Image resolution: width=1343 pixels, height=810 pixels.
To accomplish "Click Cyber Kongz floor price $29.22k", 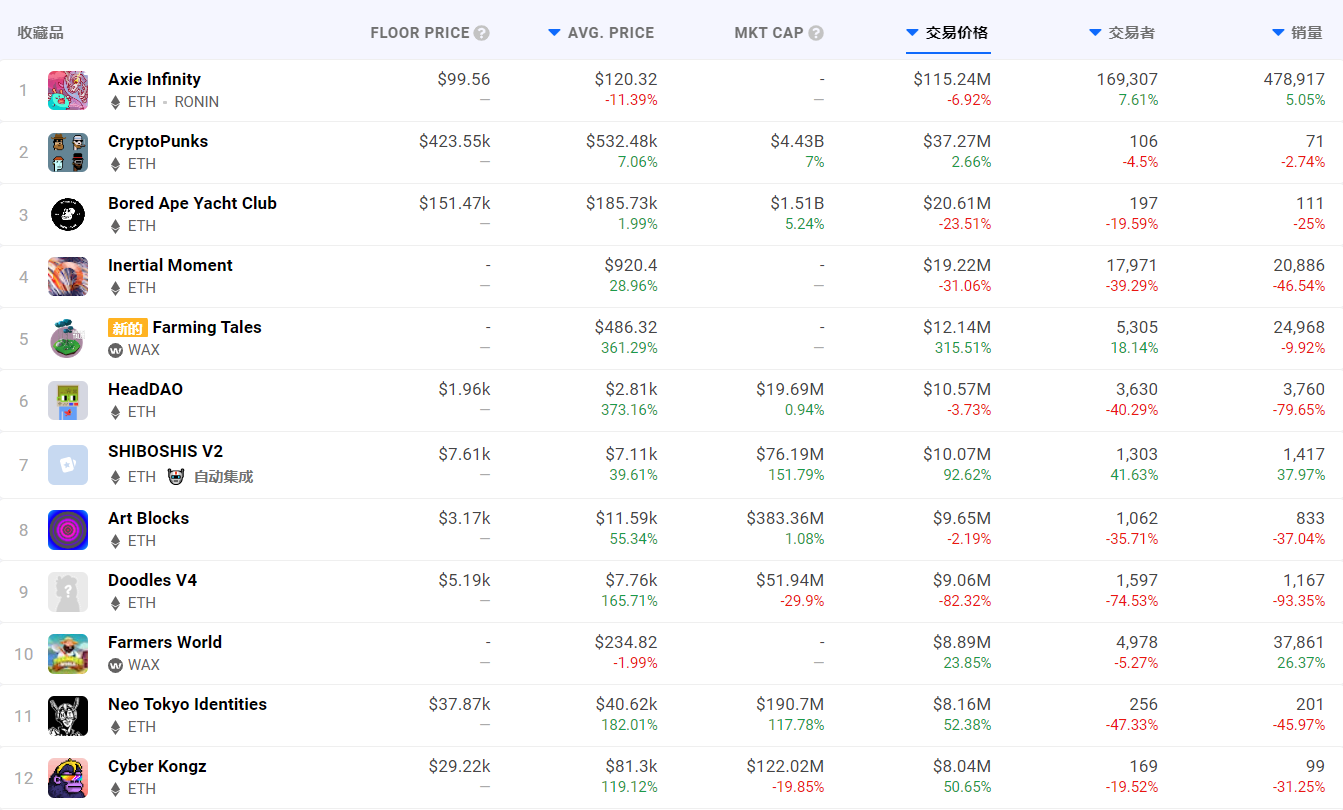I will click(x=460, y=766).
